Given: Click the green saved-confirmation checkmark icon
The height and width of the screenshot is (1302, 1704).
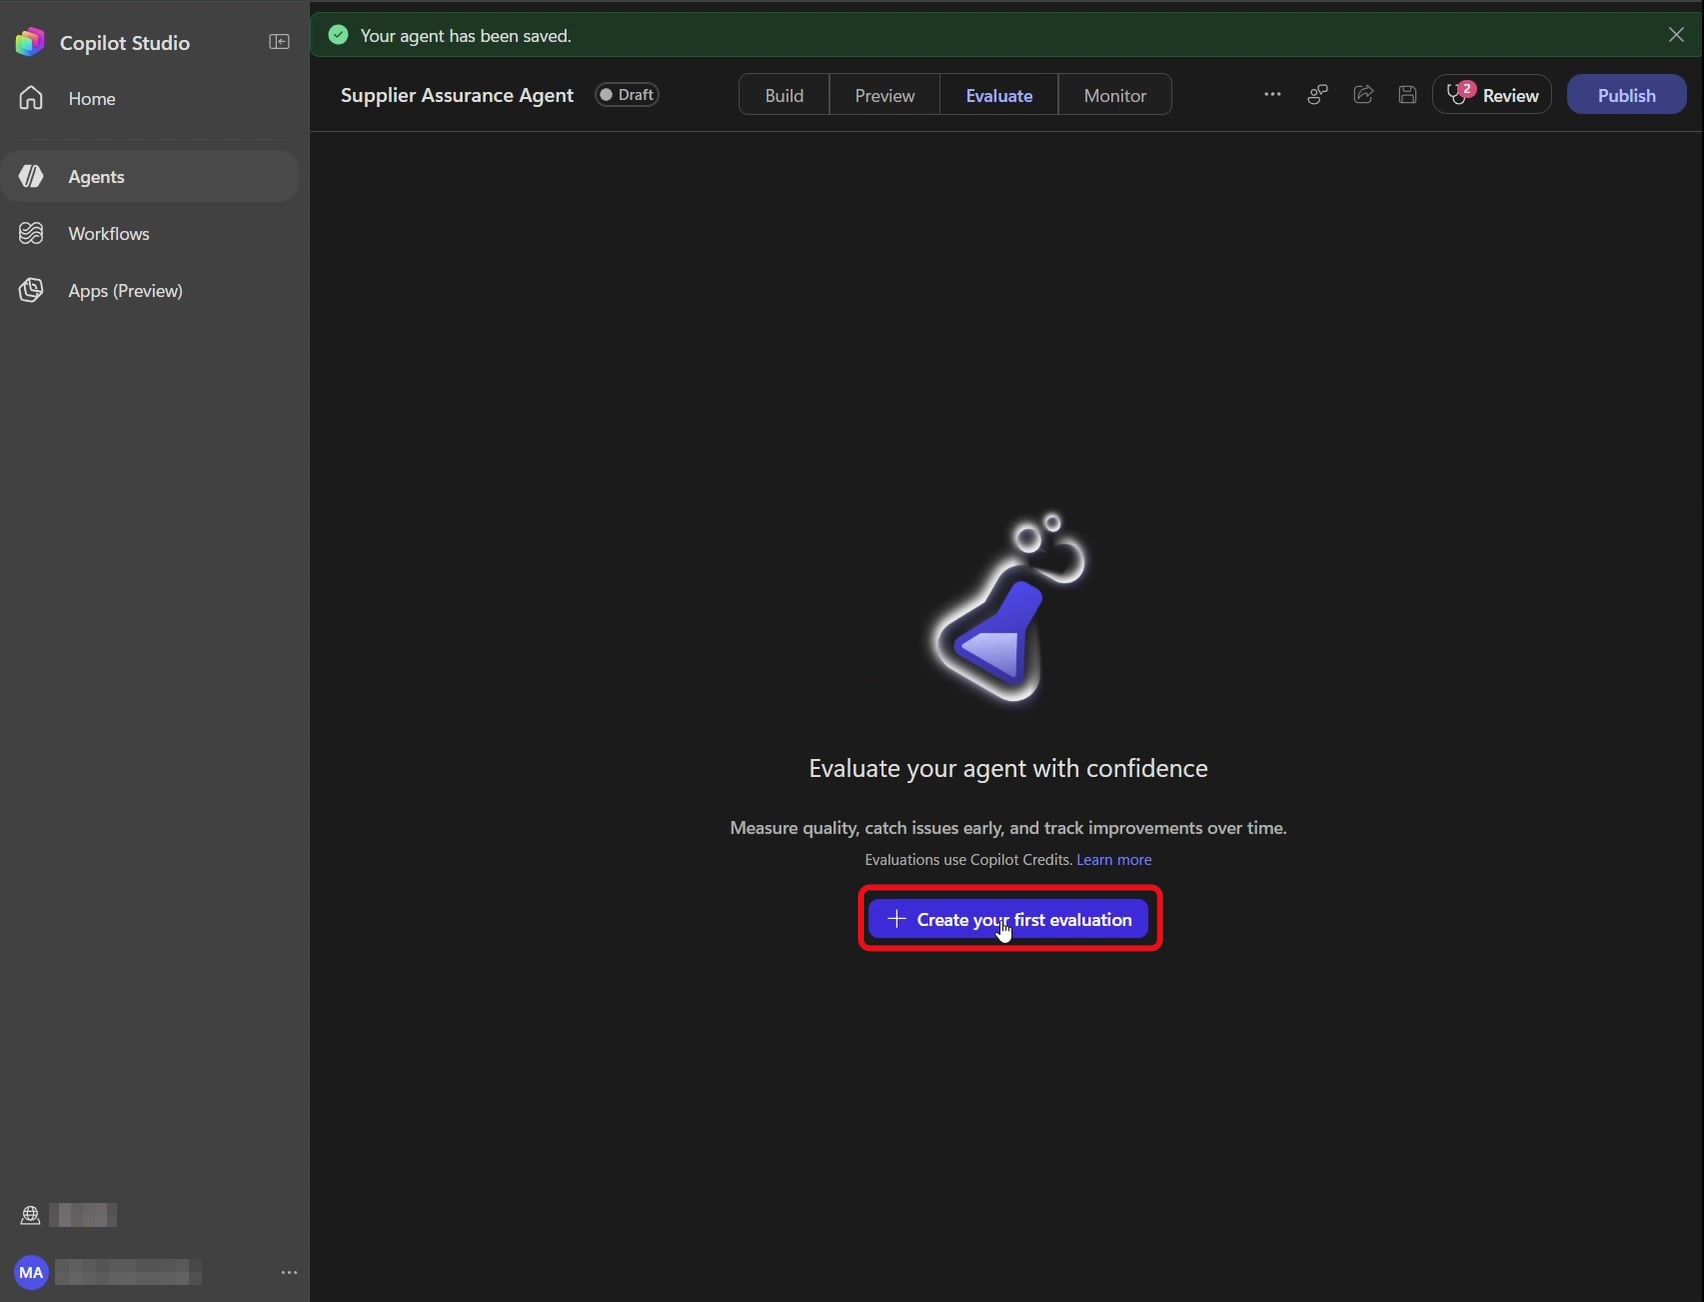Looking at the screenshot, I should pos(338,35).
